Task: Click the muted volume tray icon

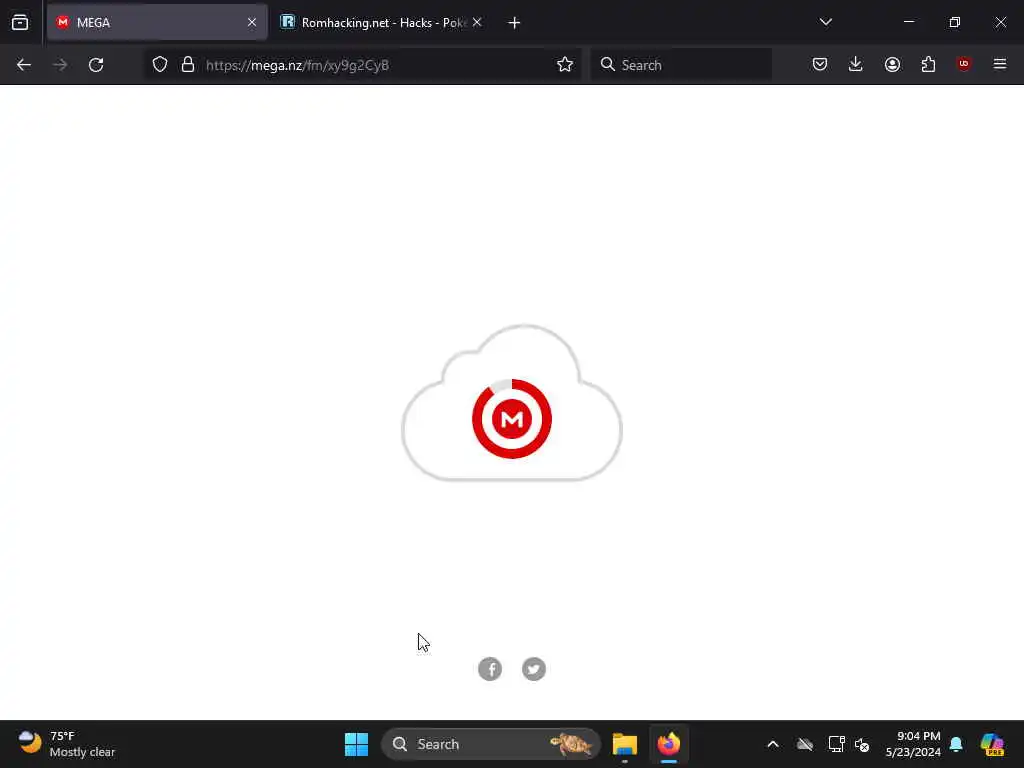Action: 862,744
